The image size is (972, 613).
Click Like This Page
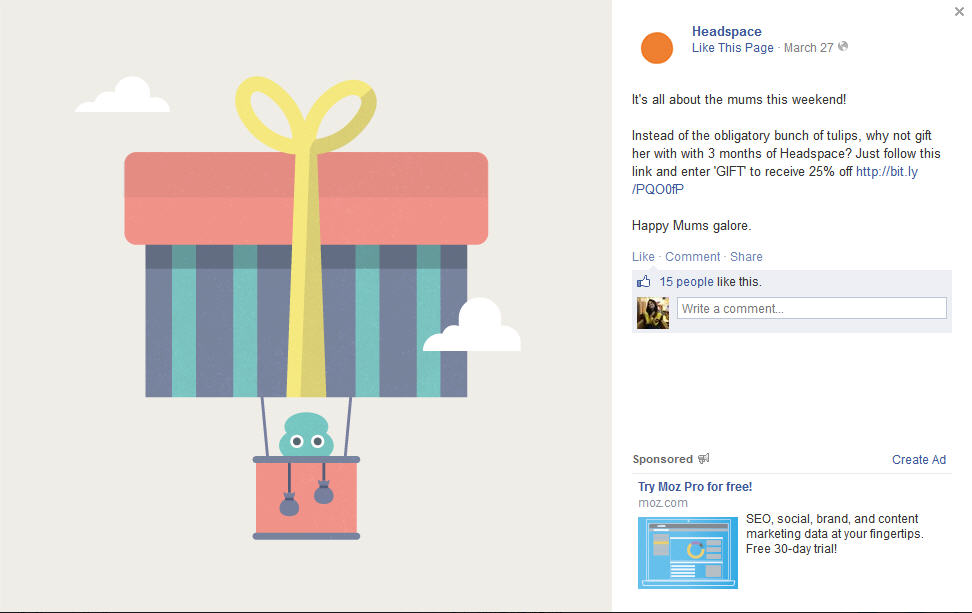click(x=733, y=48)
